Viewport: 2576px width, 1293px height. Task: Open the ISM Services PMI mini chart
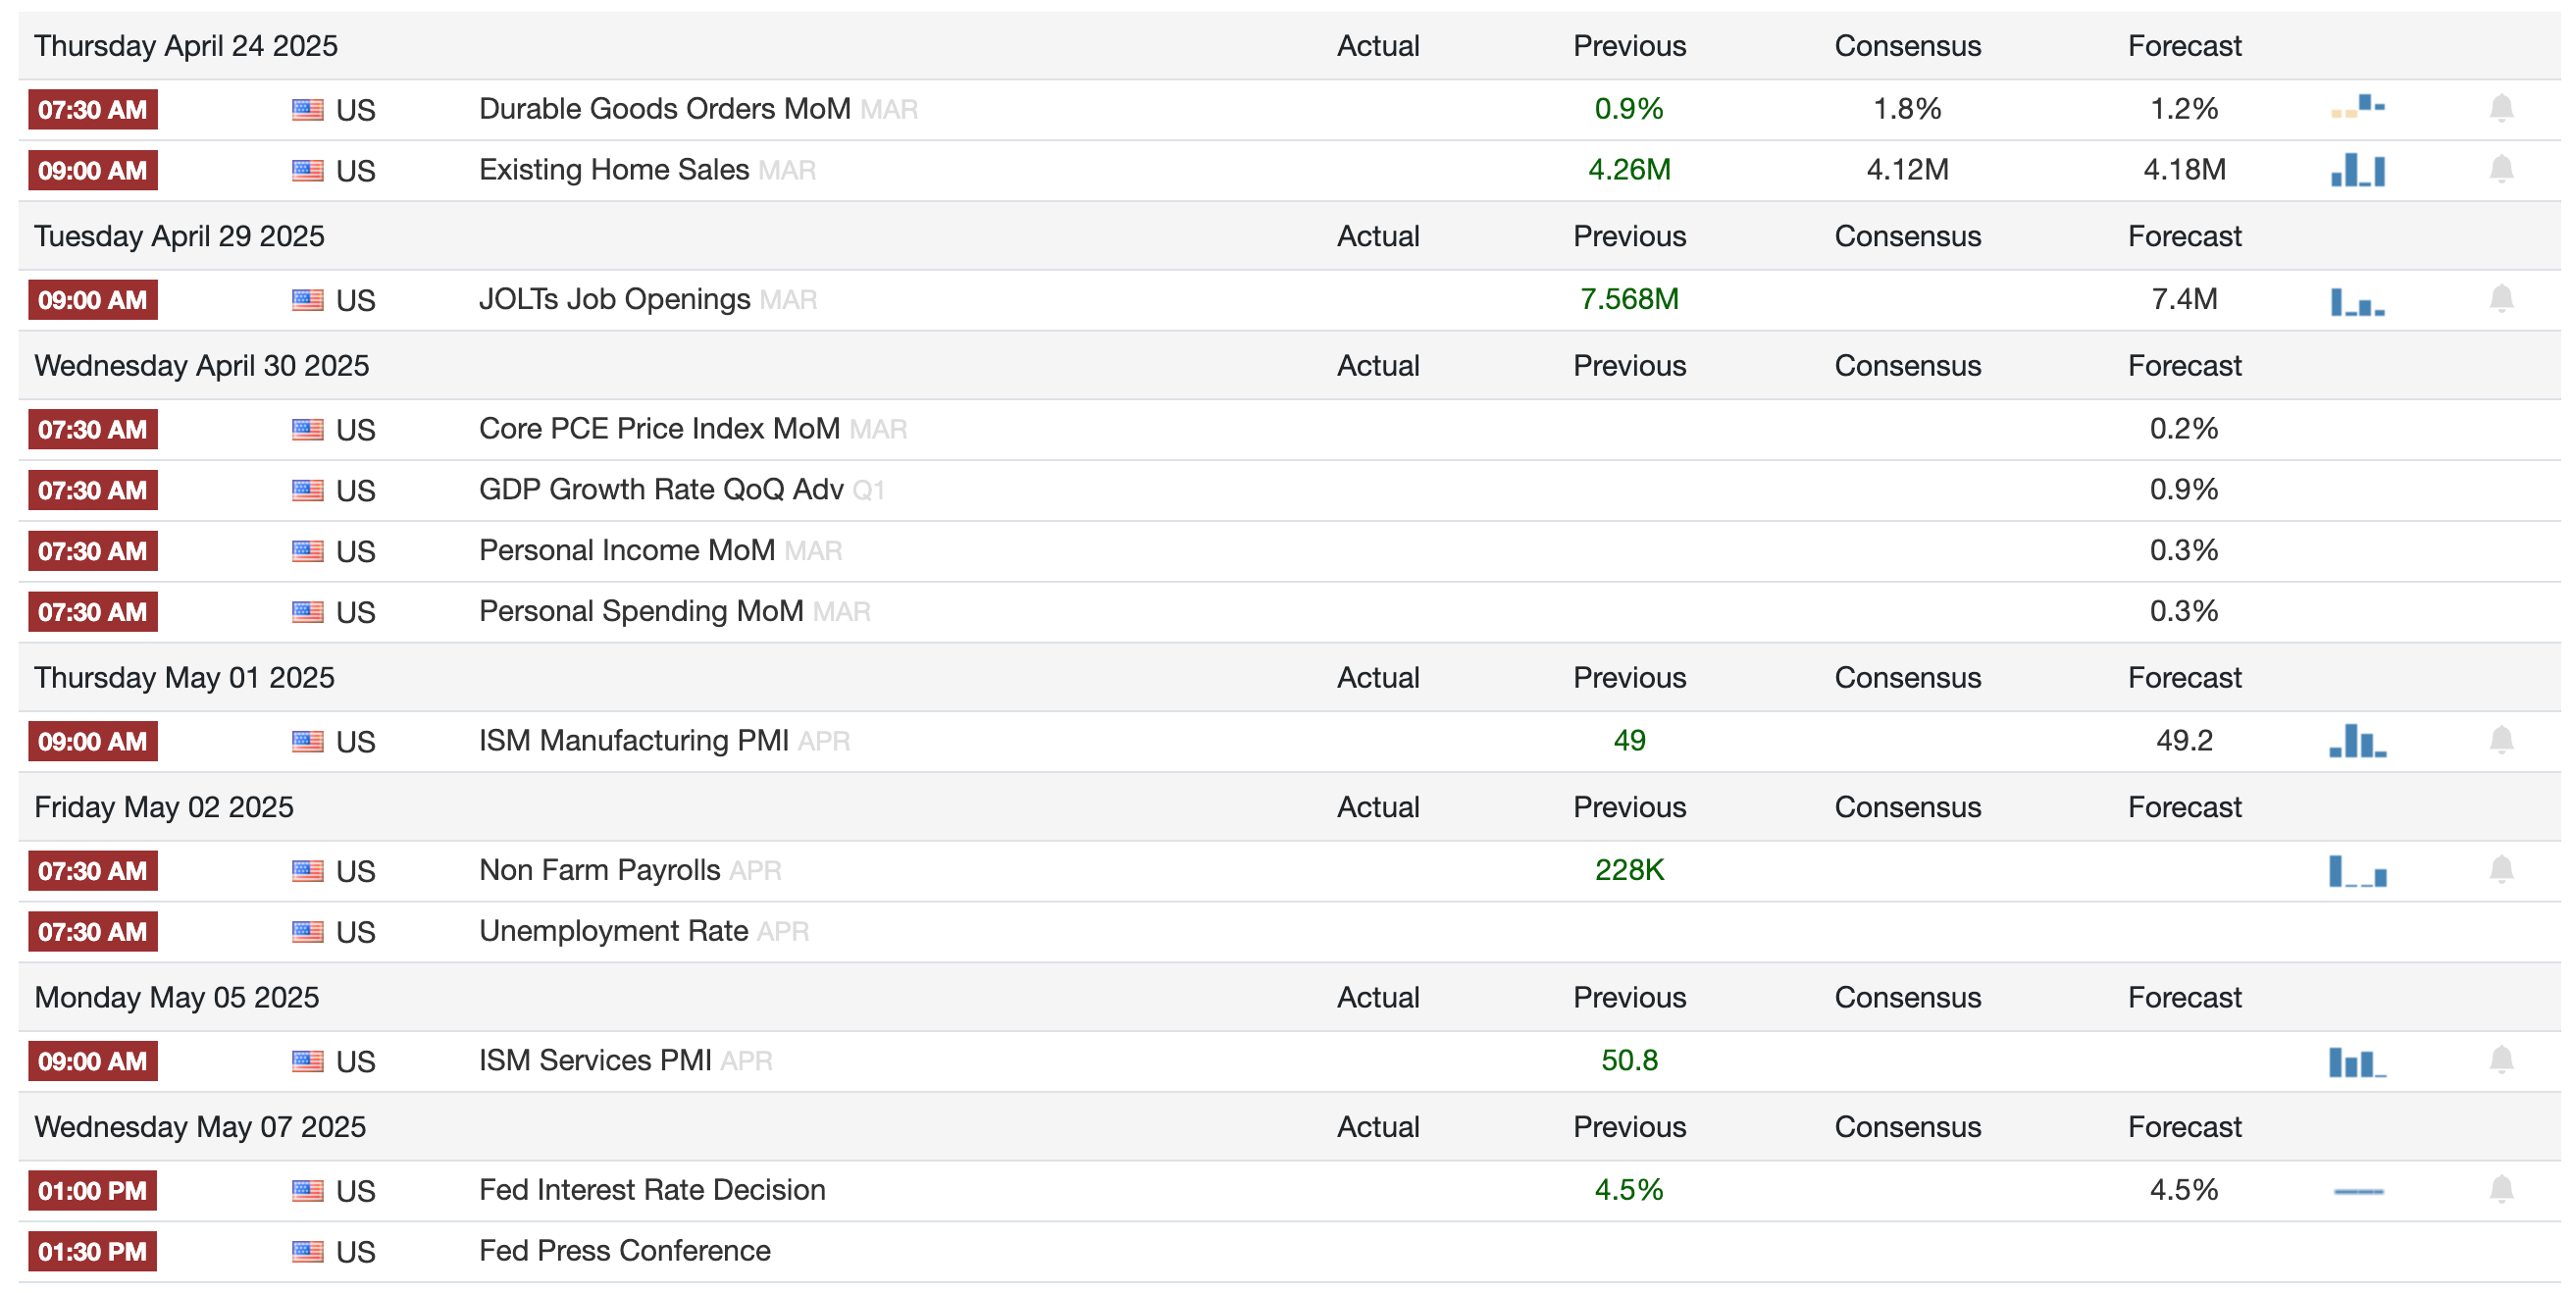point(2357,1061)
